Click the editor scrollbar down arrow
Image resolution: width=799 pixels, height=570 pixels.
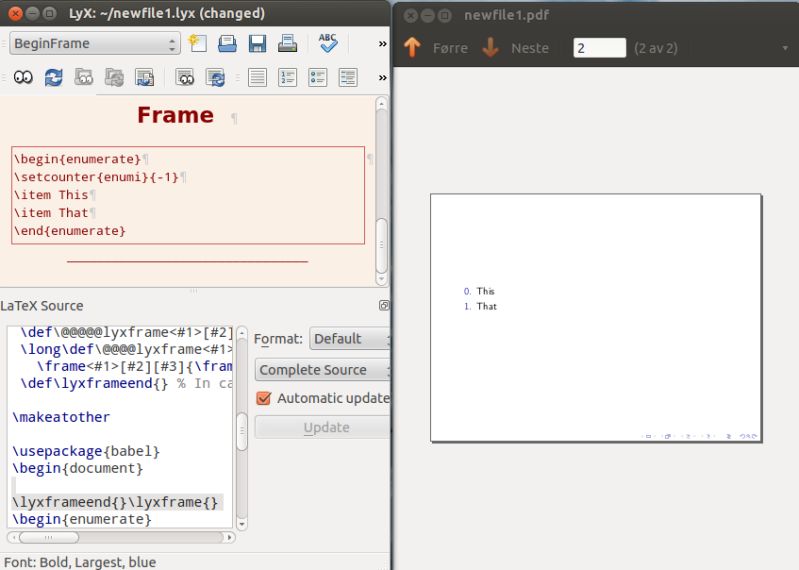(x=381, y=279)
